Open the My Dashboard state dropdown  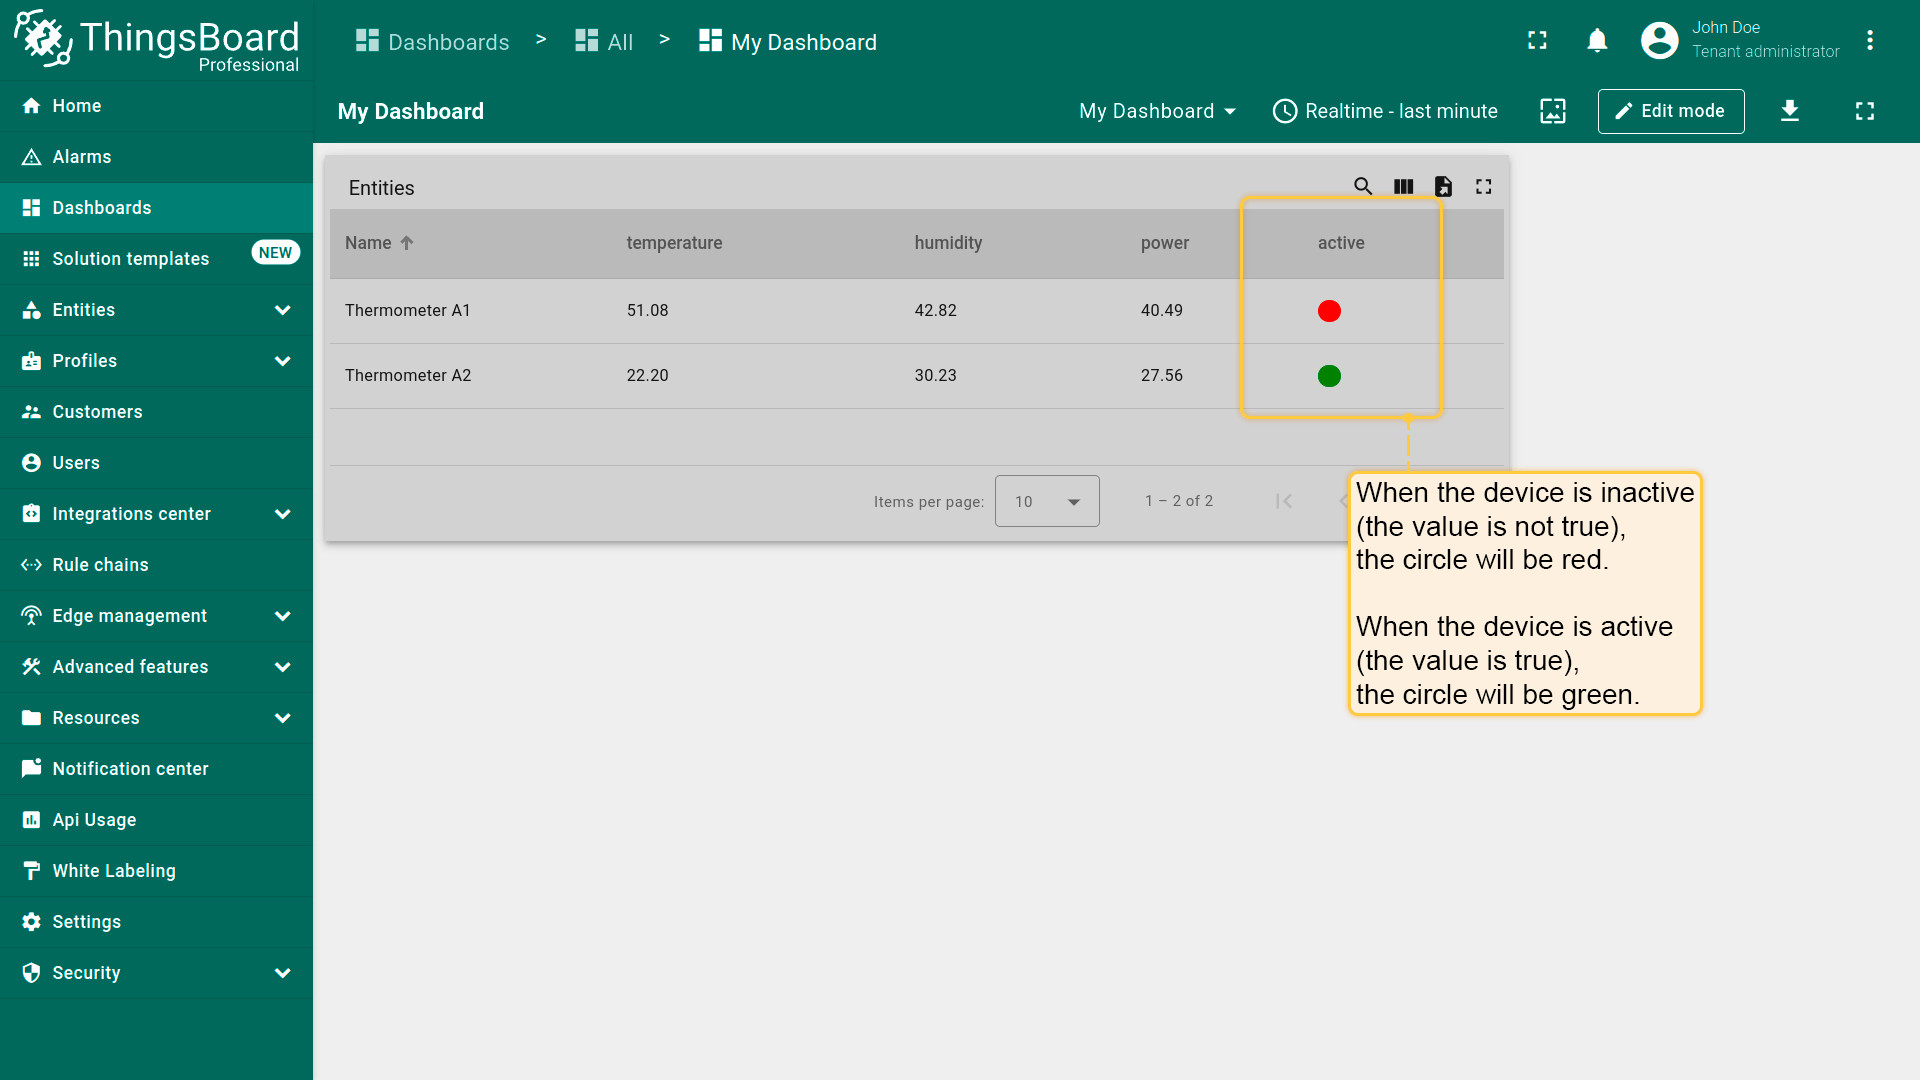pos(1157,111)
